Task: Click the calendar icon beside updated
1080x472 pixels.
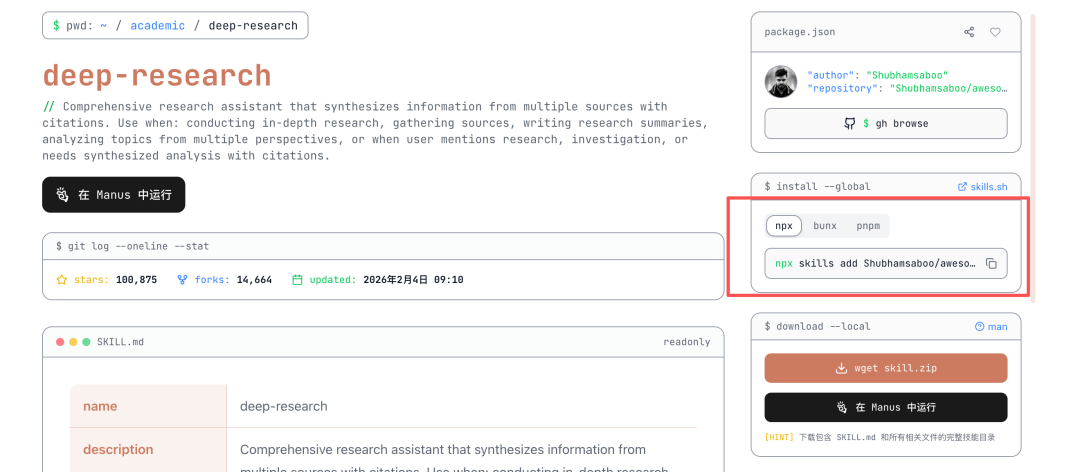Action: click(x=297, y=280)
